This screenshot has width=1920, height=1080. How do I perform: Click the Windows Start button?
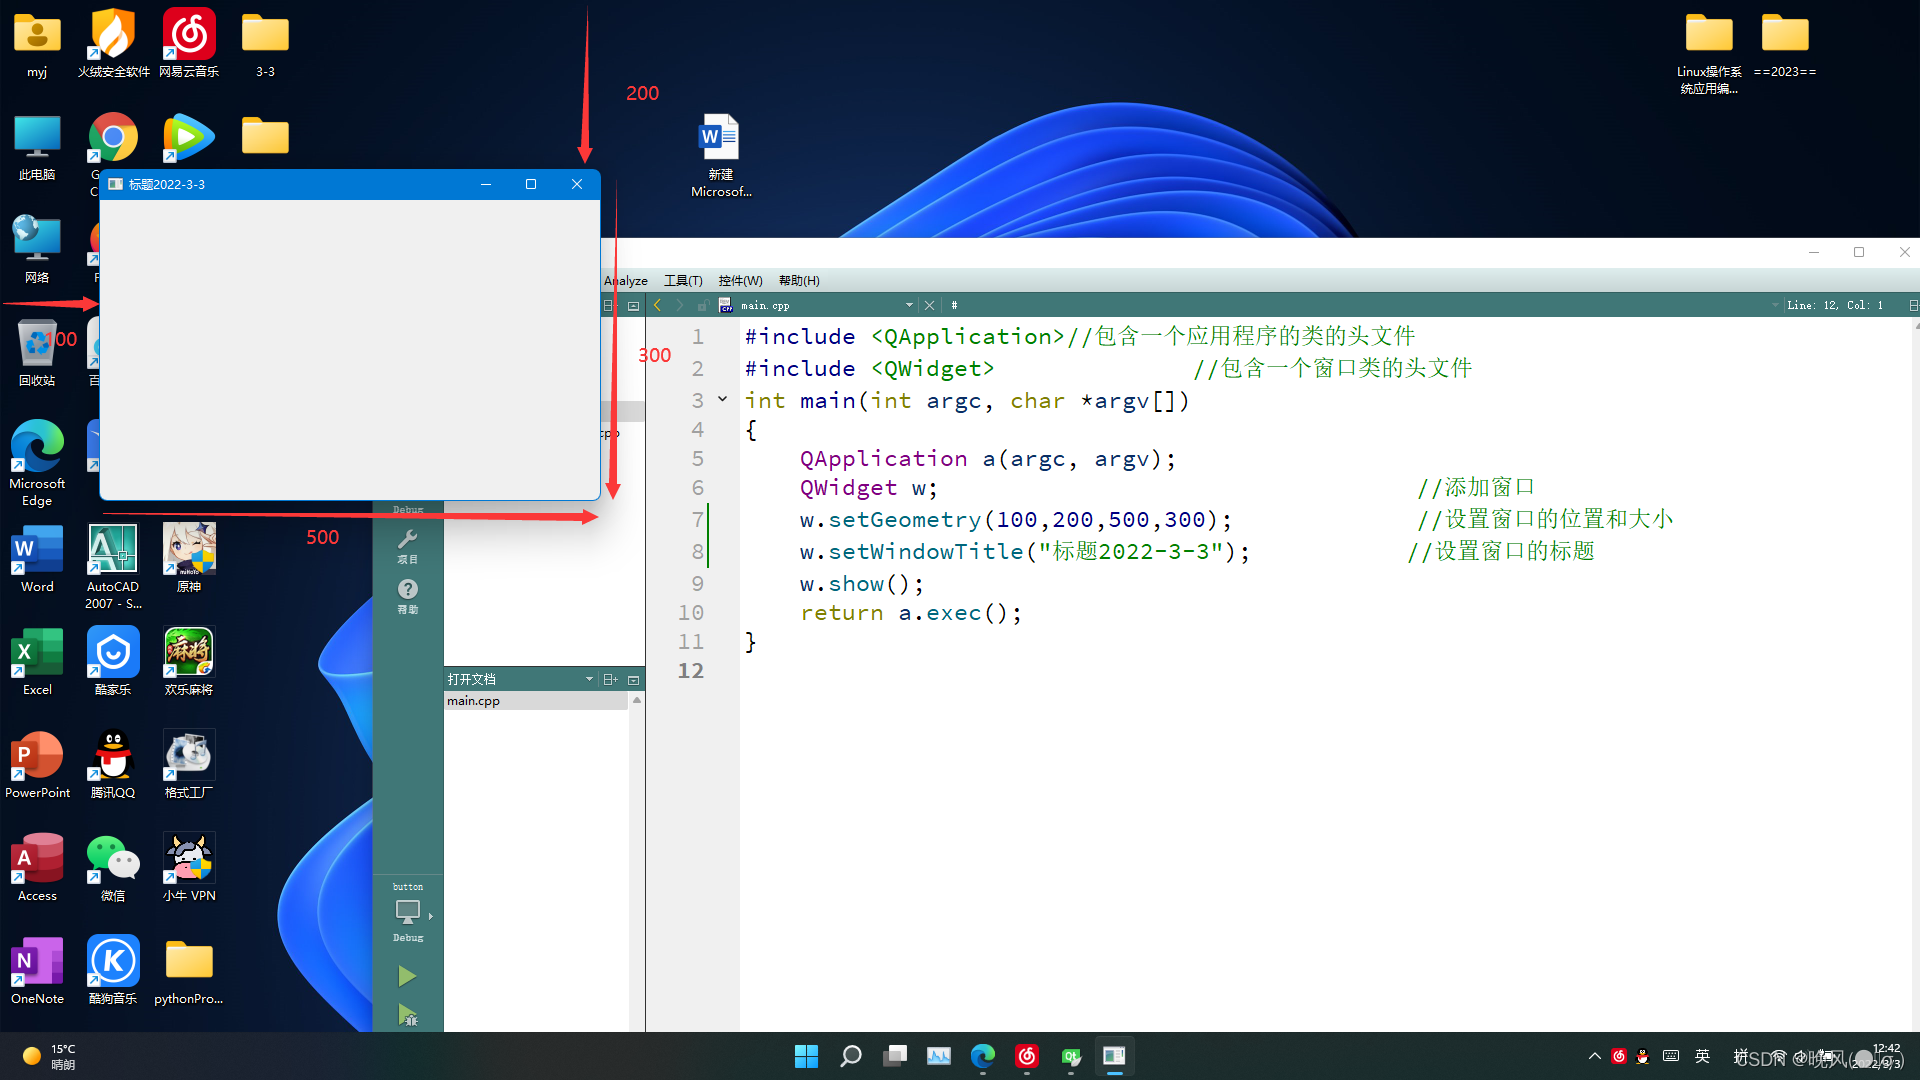[x=806, y=1056]
